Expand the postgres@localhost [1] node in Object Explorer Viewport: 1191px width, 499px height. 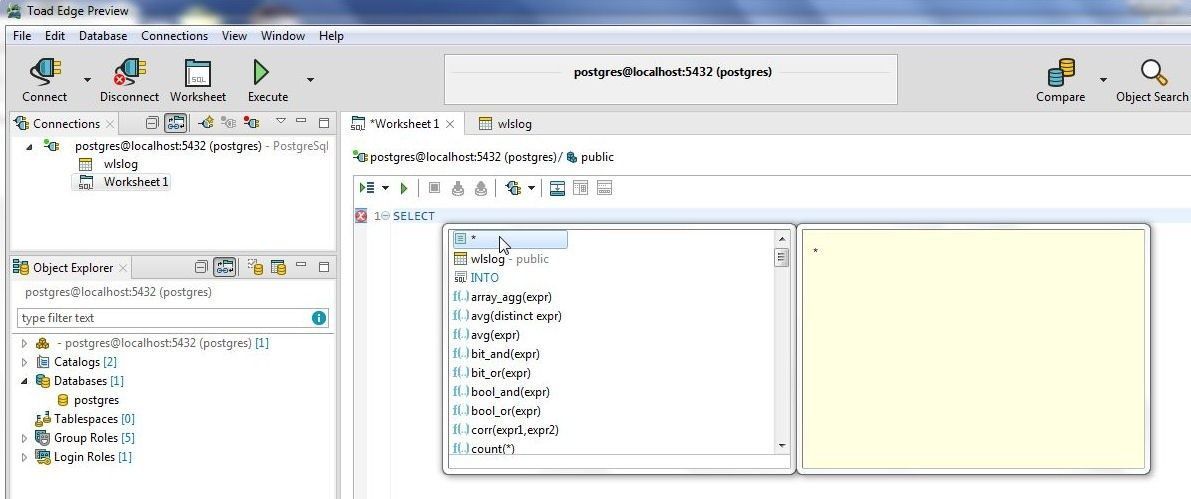(x=24, y=343)
